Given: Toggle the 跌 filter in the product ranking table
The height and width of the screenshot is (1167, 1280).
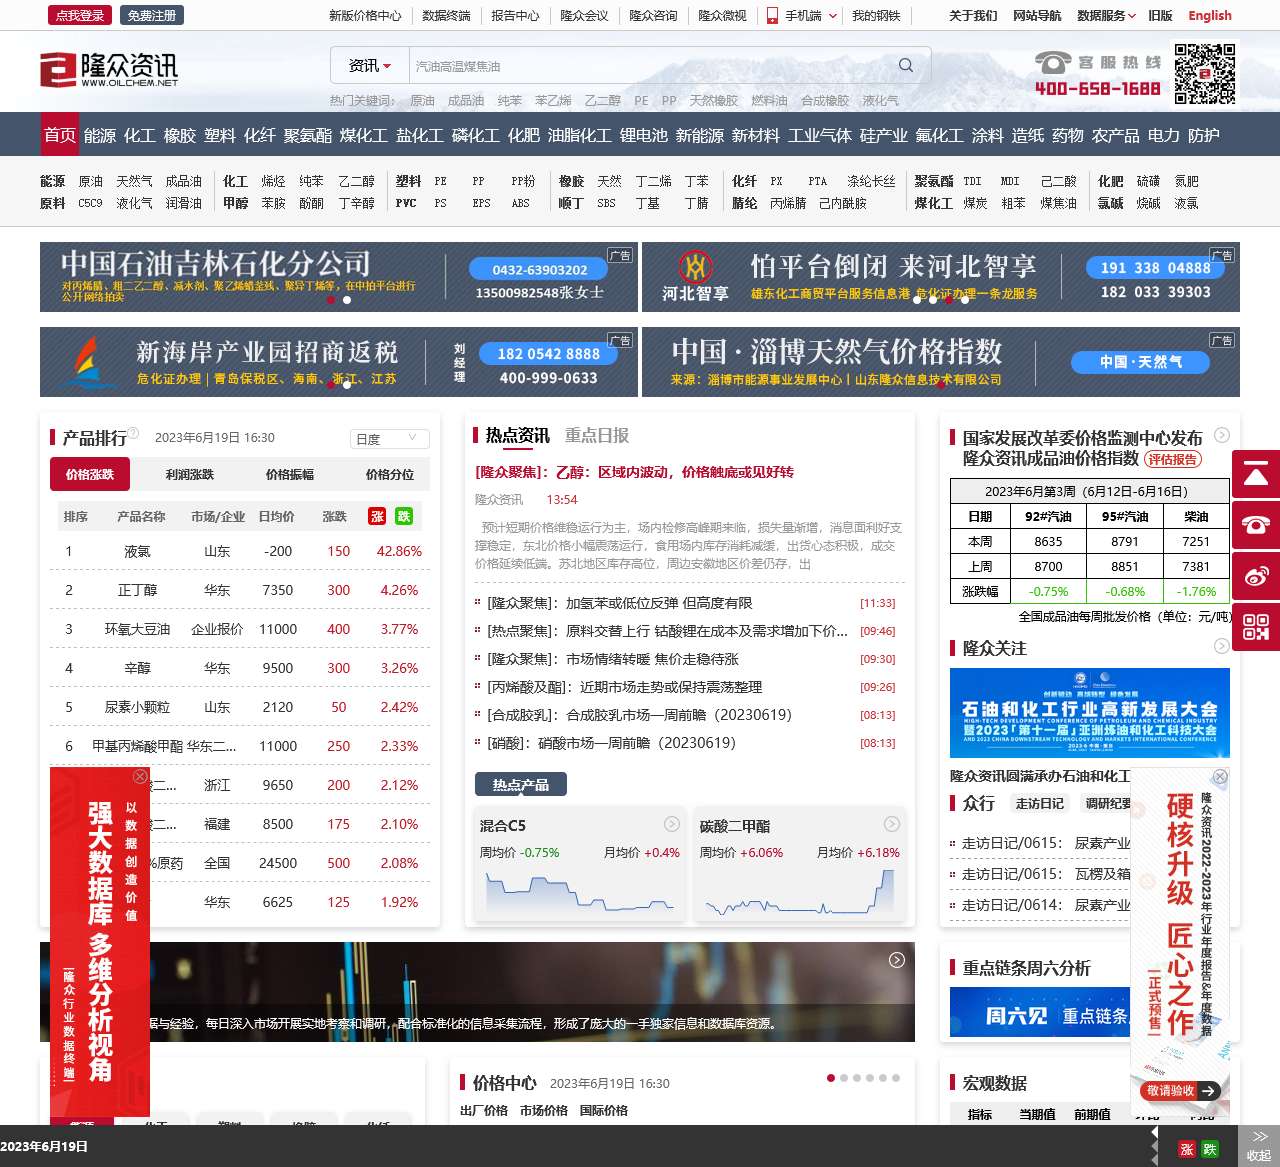Looking at the screenshot, I should pyautogui.click(x=403, y=517).
